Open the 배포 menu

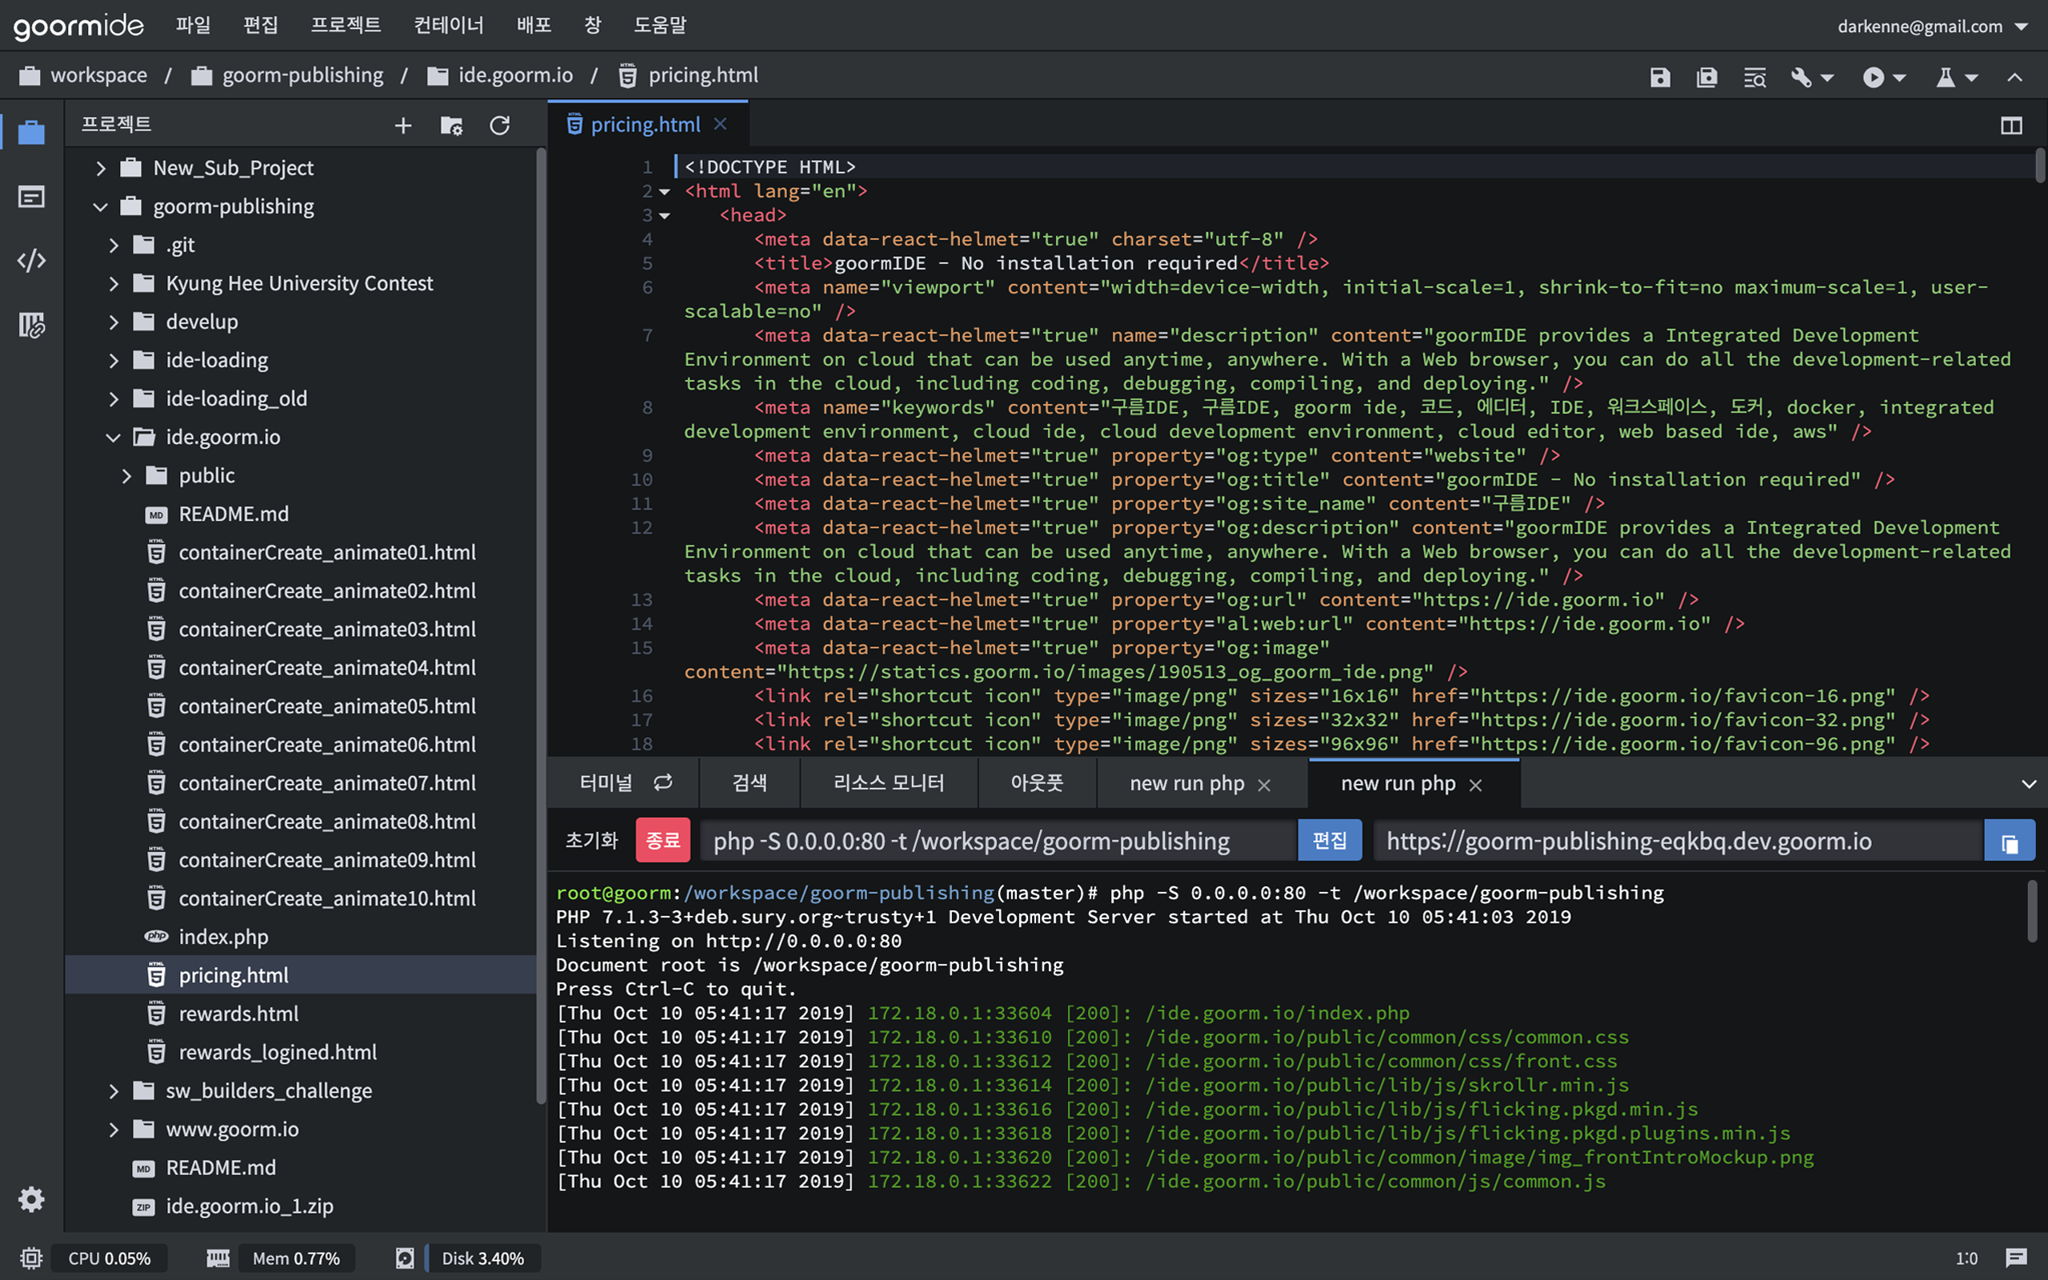534,25
